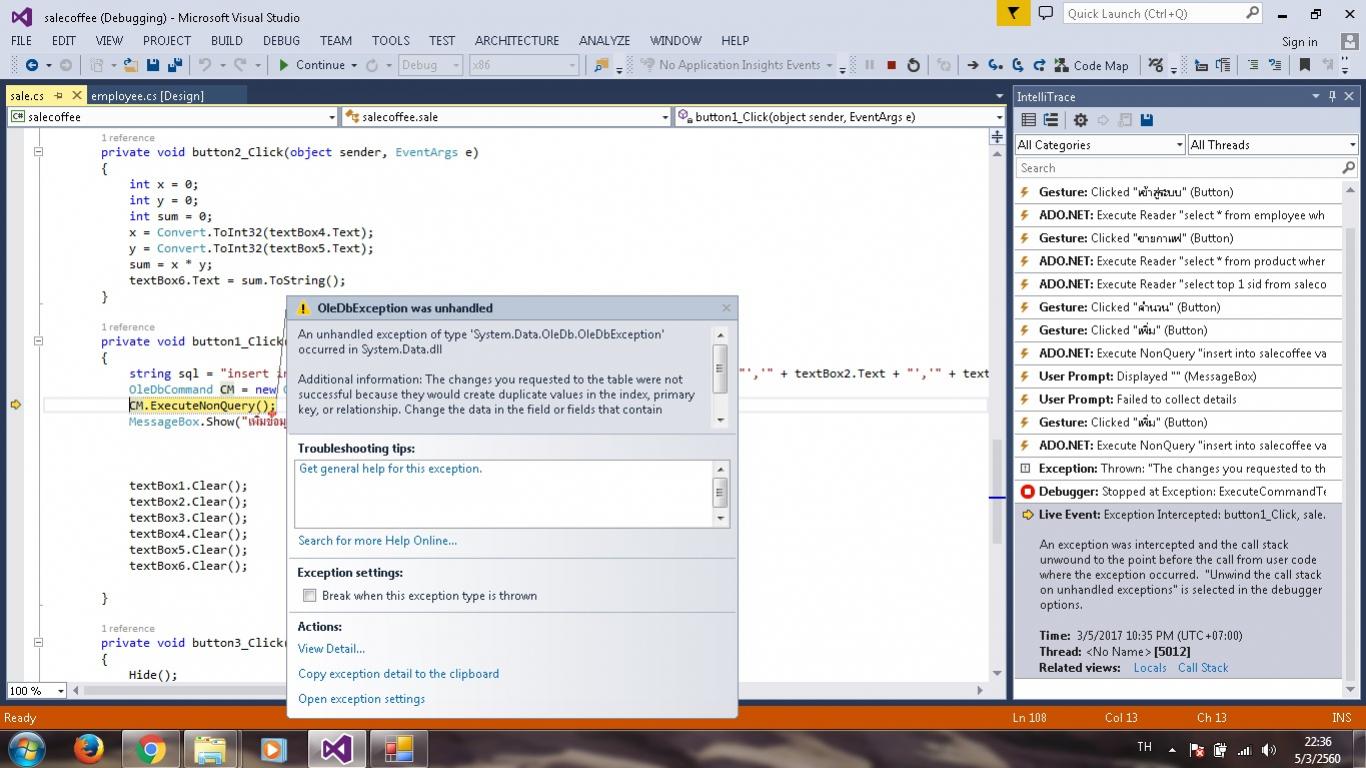Screen dimensions: 1366x768
Task: Open Visual Studio from the Windows taskbar
Action: point(336,748)
